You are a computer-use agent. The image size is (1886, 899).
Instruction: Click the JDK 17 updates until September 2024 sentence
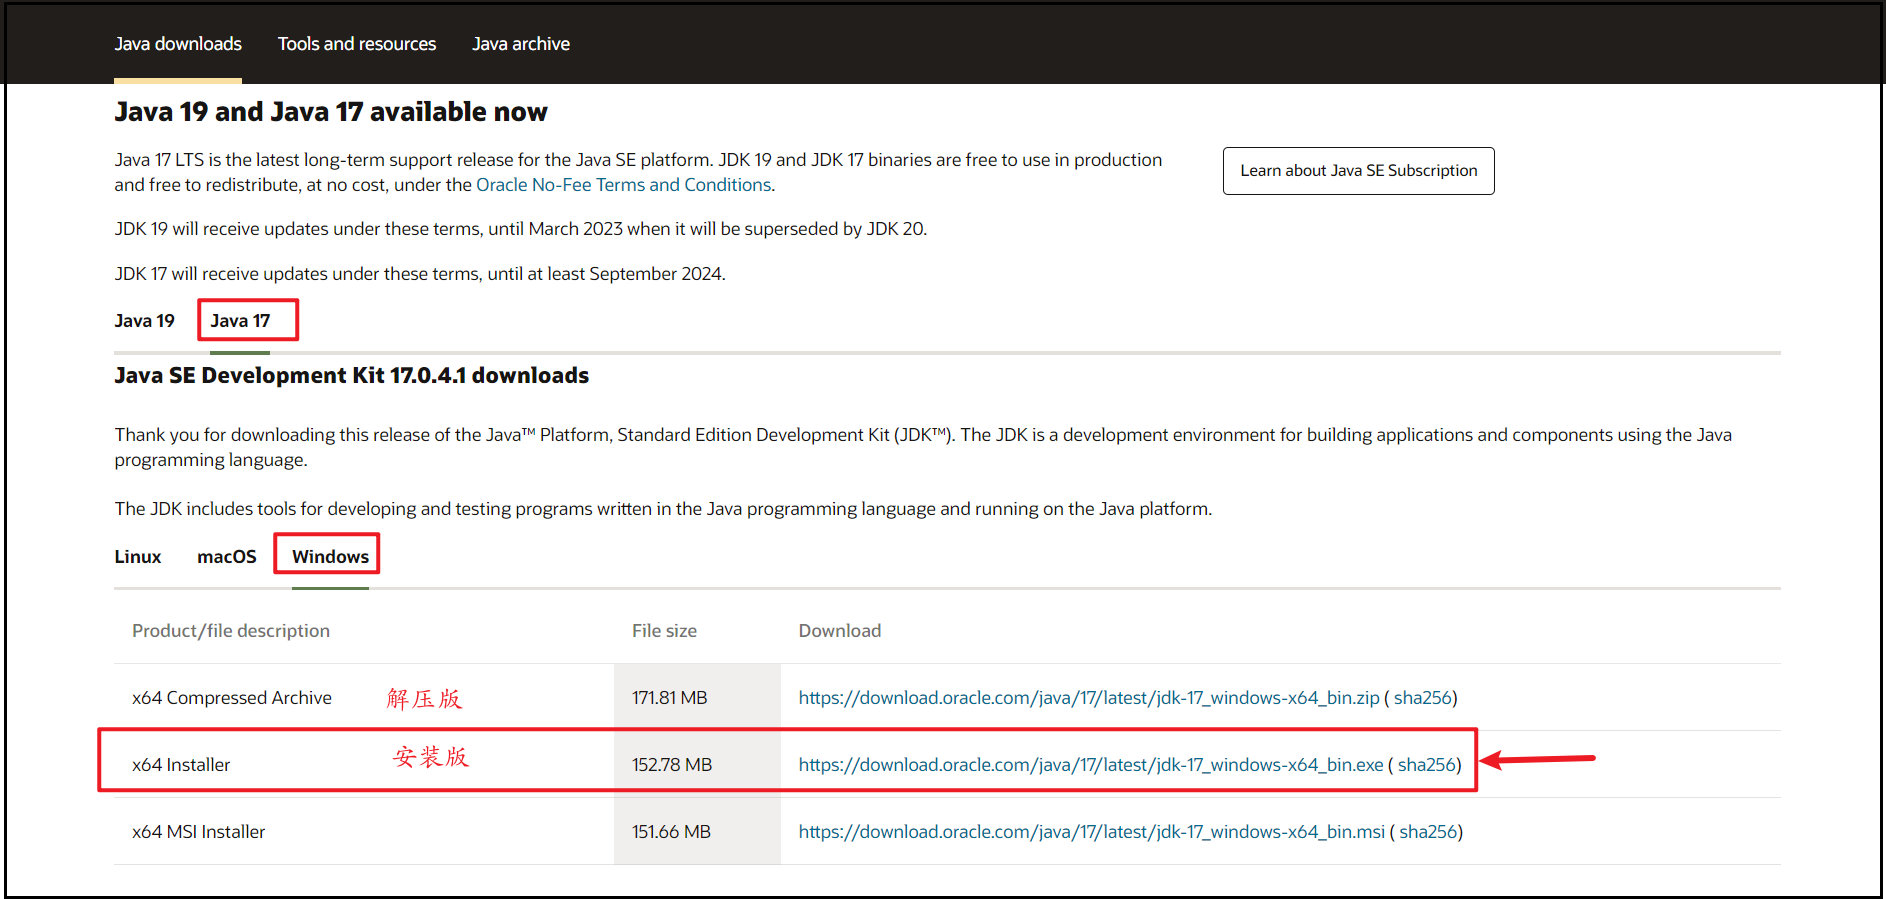coord(420,274)
